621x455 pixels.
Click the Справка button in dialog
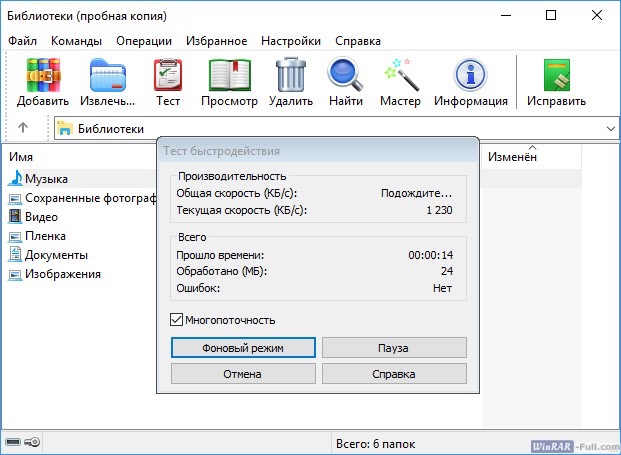click(394, 374)
